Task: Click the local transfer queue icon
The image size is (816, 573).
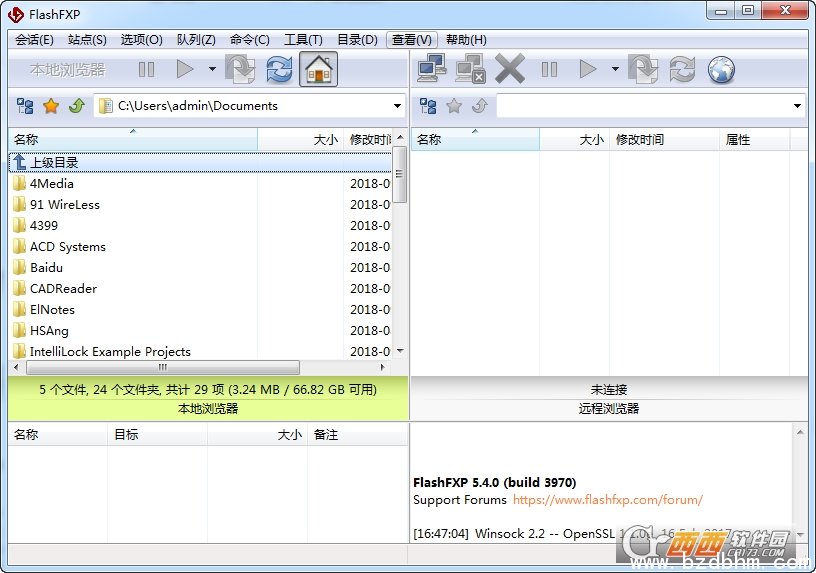Action: pos(240,69)
